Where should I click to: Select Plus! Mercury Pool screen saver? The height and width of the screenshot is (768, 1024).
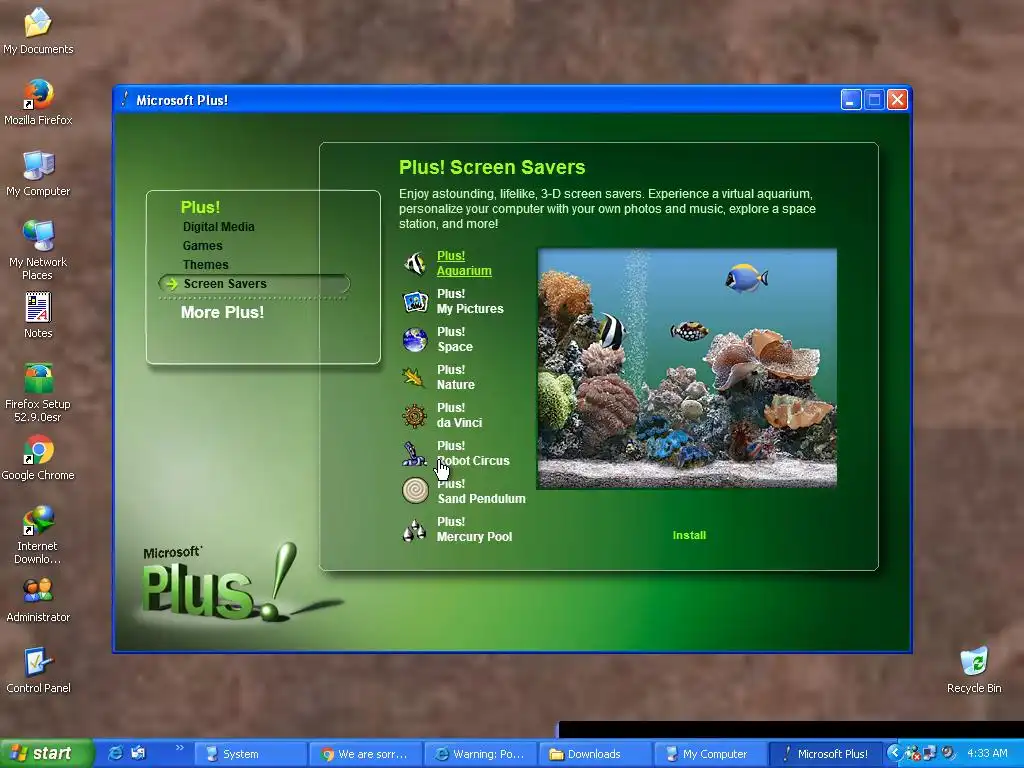474,529
